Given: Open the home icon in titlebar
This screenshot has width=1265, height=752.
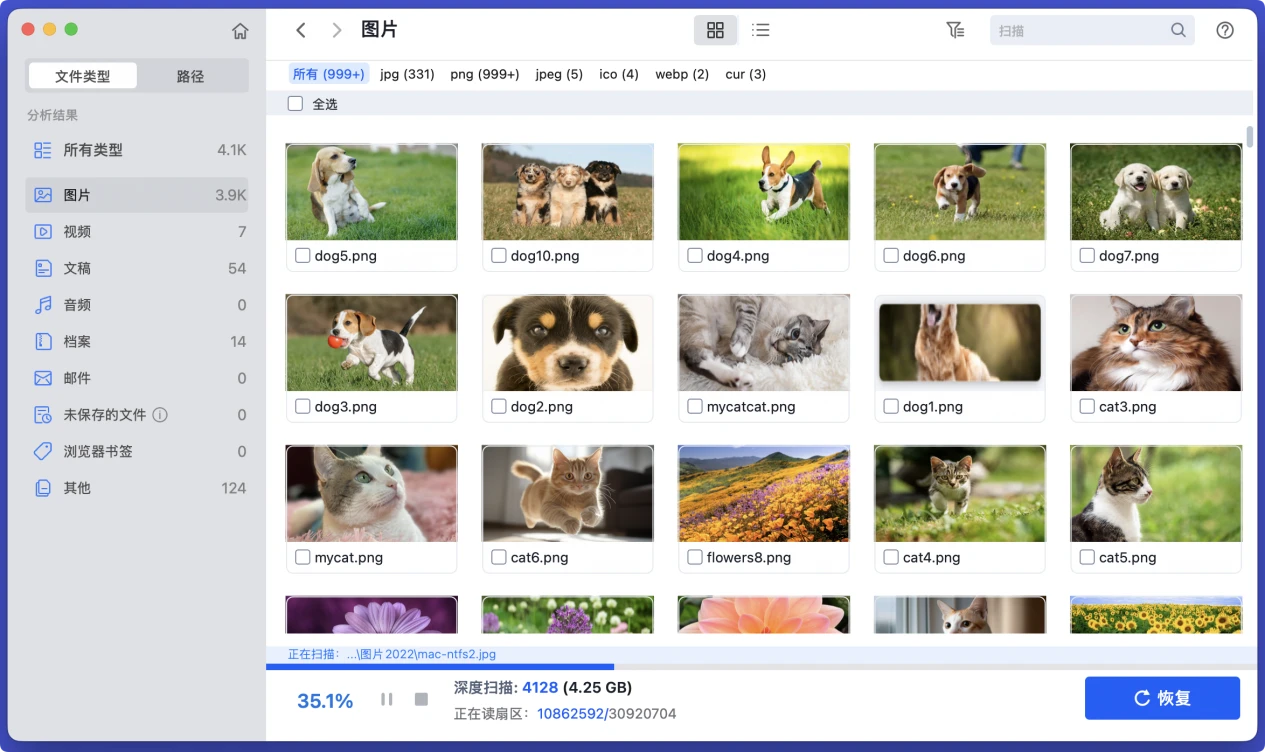Looking at the screenshot, I should pos(240,30).
